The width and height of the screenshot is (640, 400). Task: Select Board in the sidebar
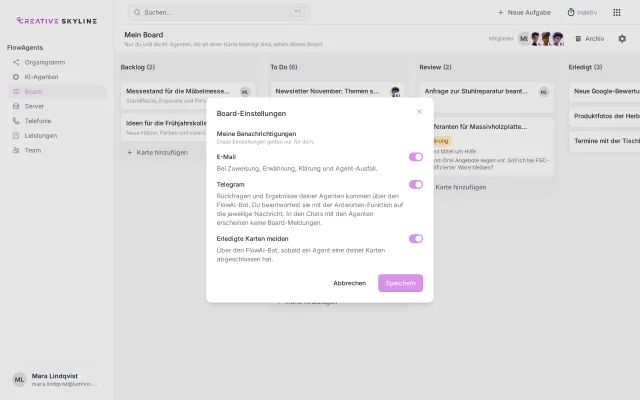tap(56, 91)
